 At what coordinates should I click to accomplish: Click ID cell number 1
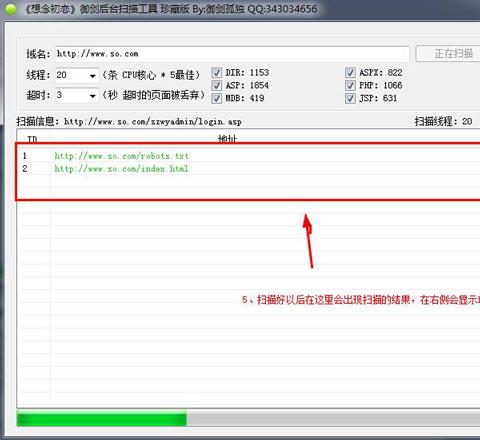[24, 156]
